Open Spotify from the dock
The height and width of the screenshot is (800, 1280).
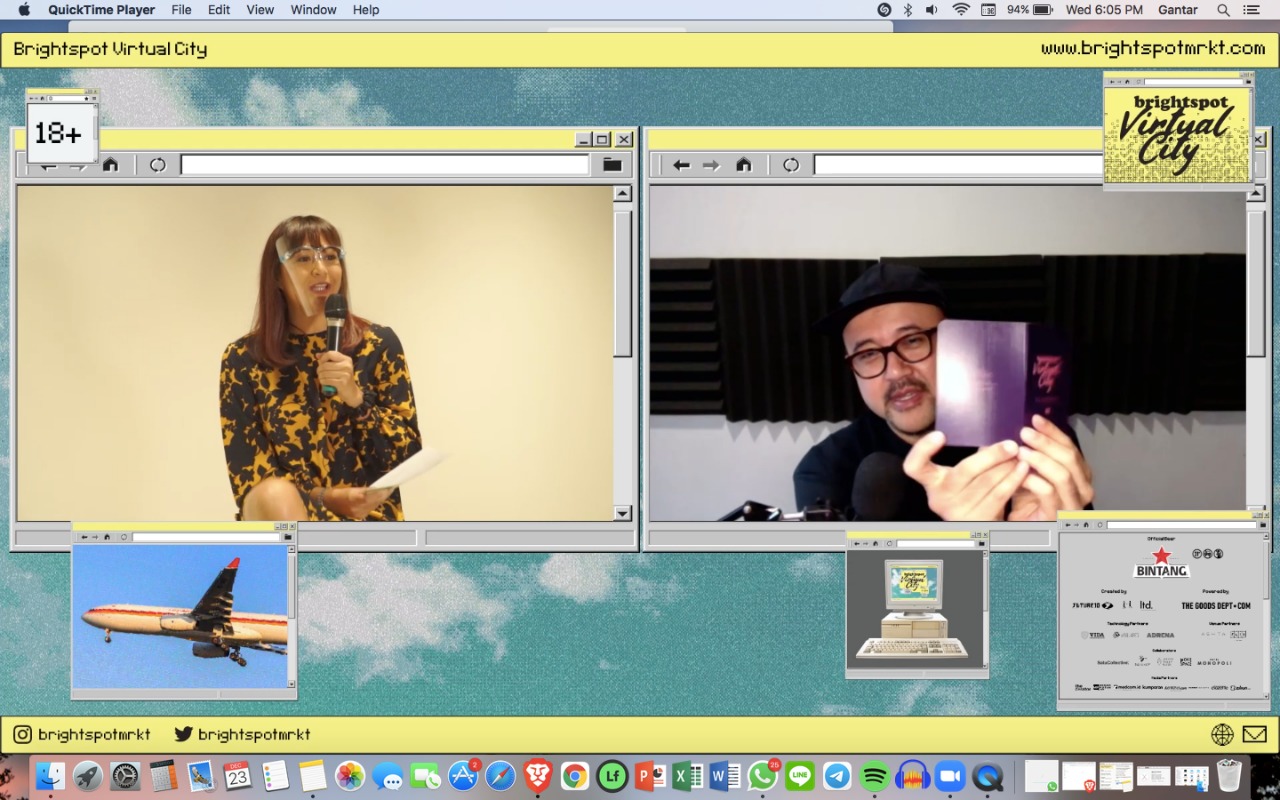[x=875, y=776]
